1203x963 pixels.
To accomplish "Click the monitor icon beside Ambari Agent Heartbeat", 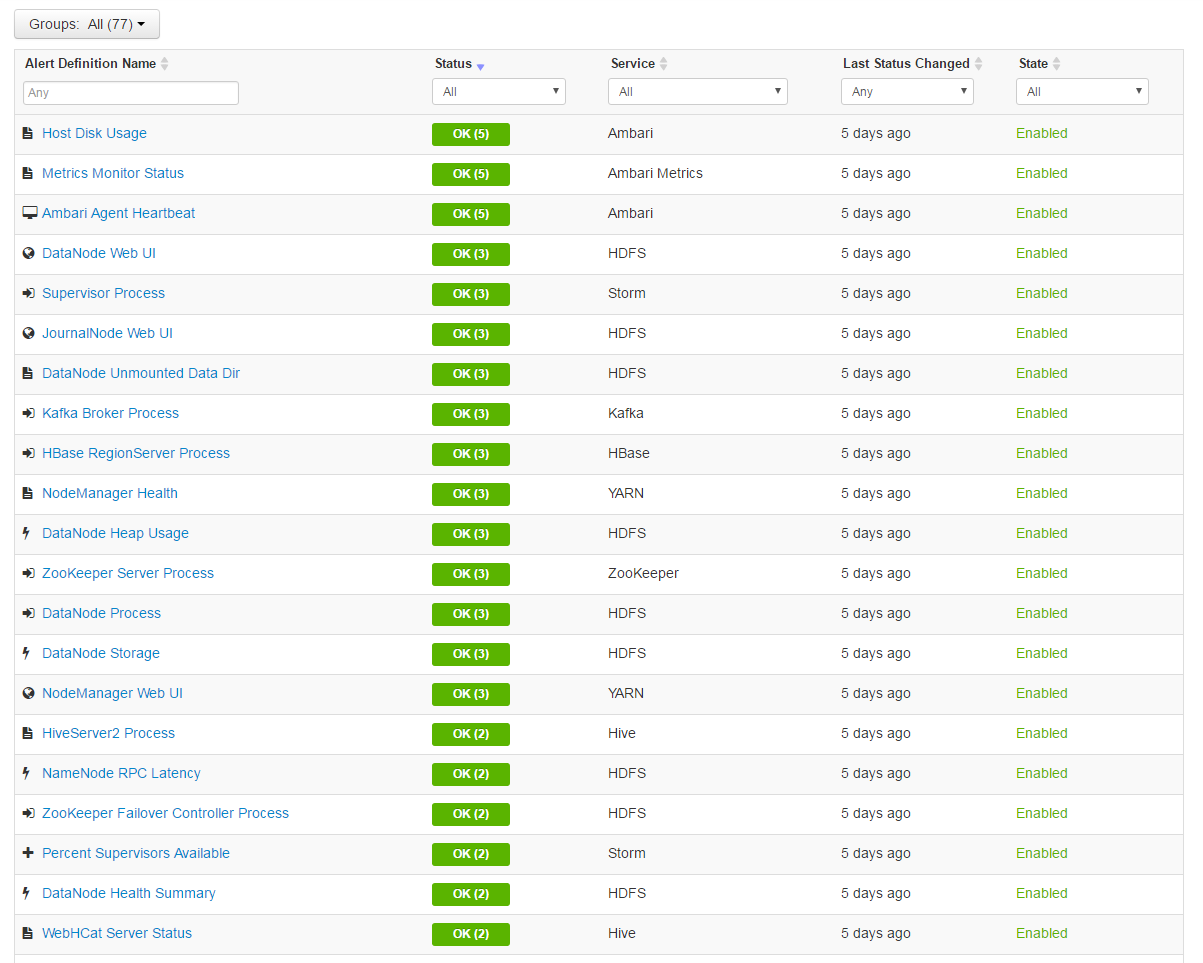I will pos(30,213).
